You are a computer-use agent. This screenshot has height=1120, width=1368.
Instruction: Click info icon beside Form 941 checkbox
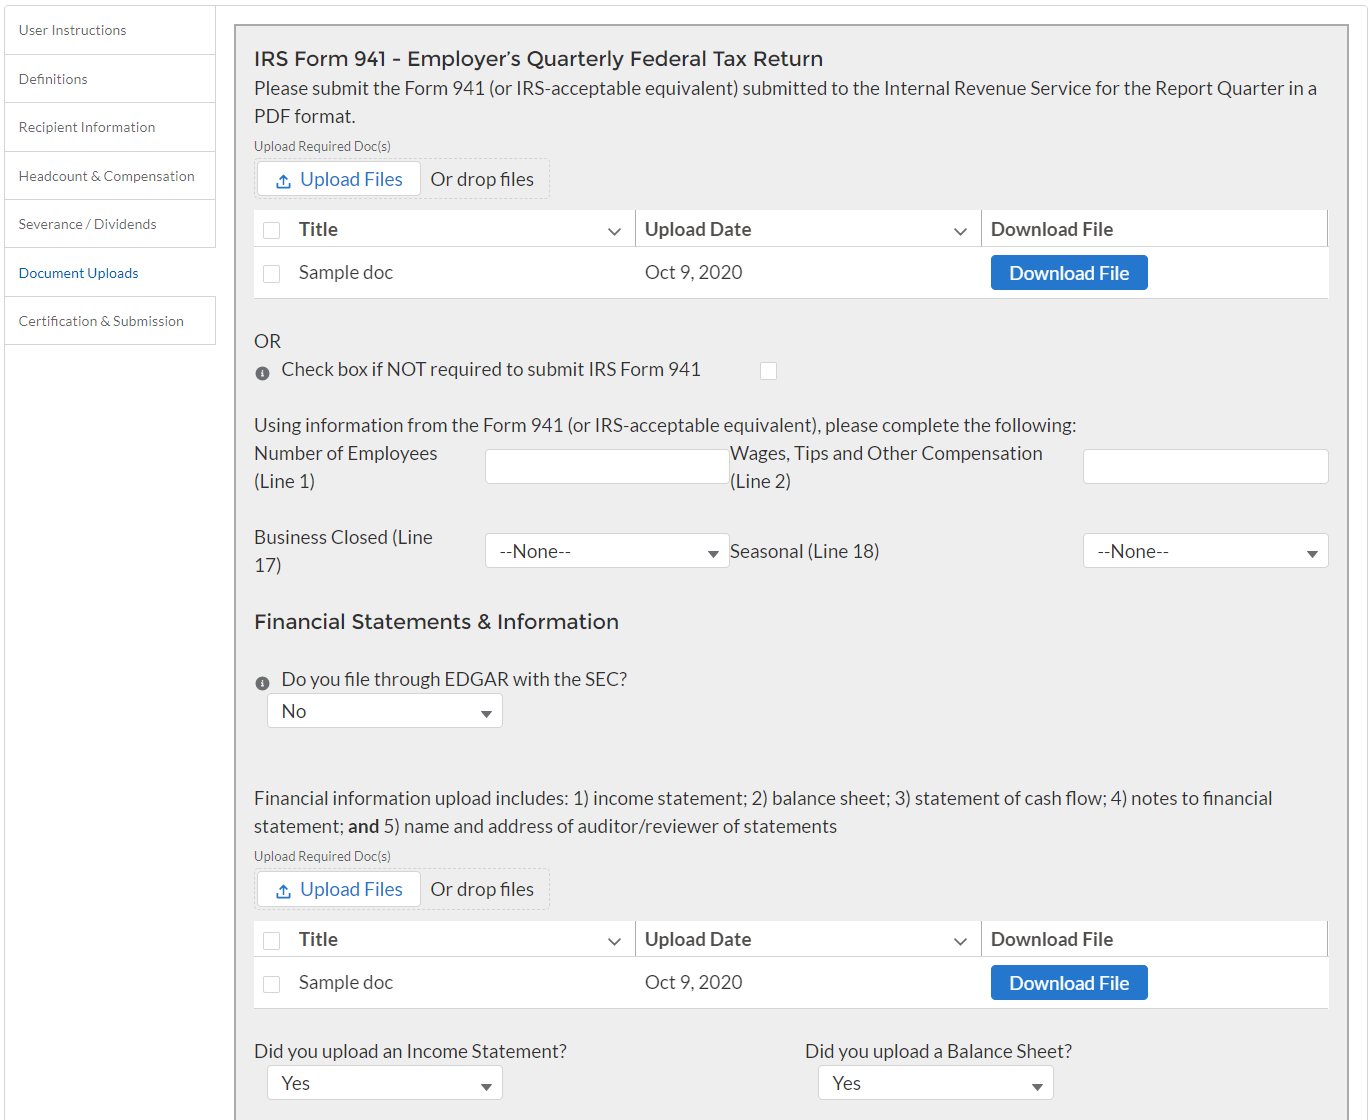click(262, 373)
